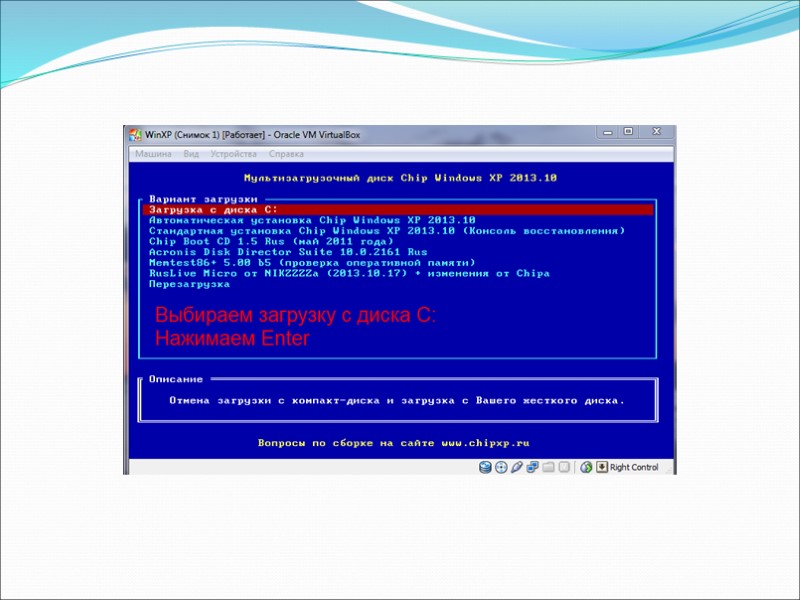This screenshot has width=800, height=600.
Task: Click the Right Control host key label
Action: tap(634, 467)
